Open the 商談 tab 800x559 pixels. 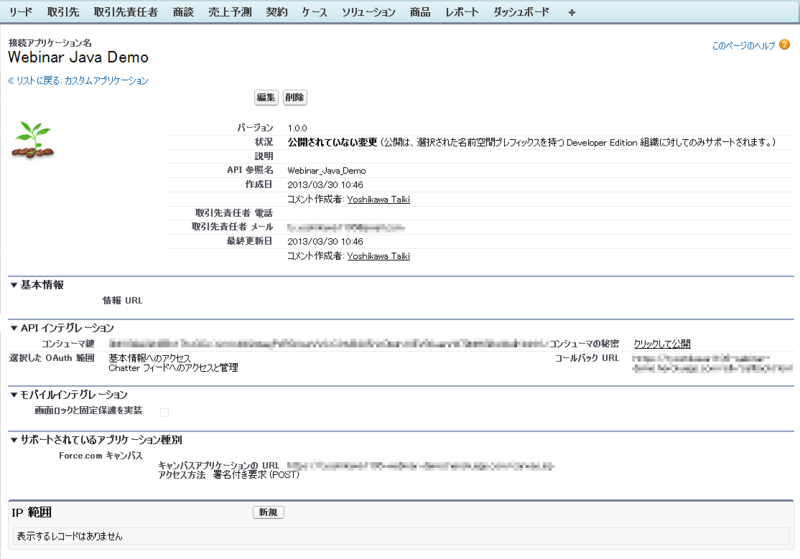183,12
